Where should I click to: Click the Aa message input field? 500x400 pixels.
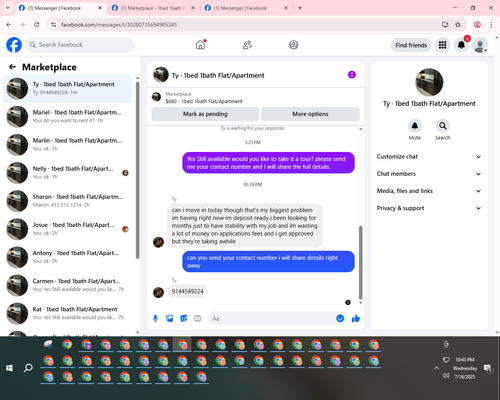[x=272, y=319]
